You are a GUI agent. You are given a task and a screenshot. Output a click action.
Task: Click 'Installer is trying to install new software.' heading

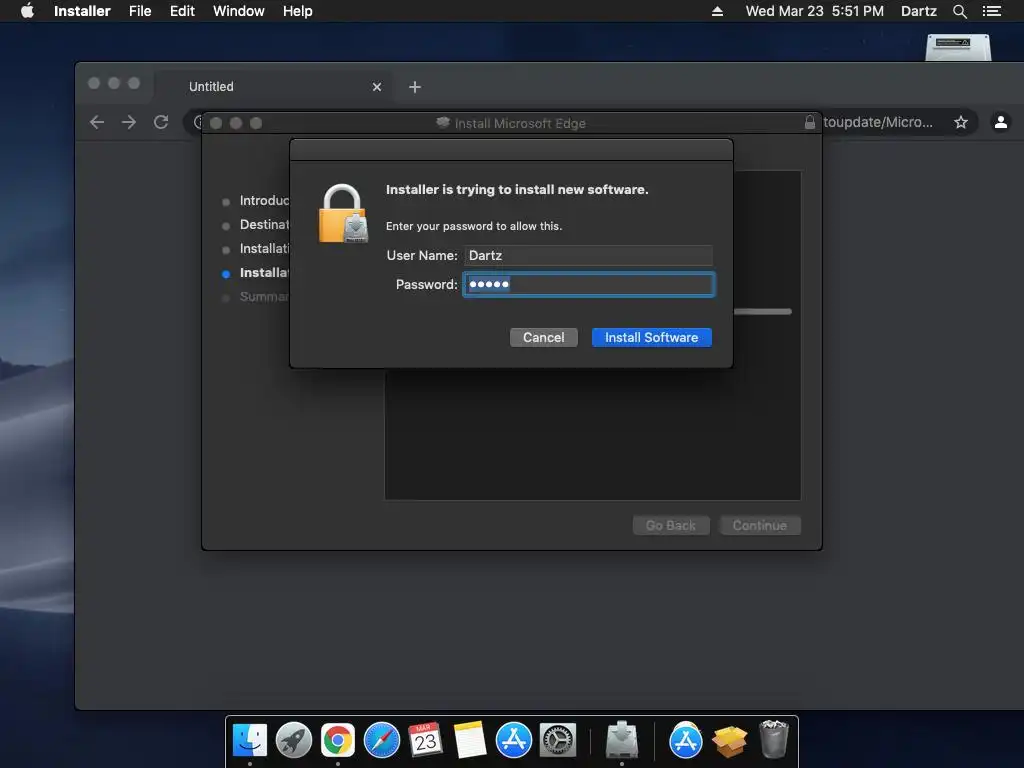[x=517, y=189]
